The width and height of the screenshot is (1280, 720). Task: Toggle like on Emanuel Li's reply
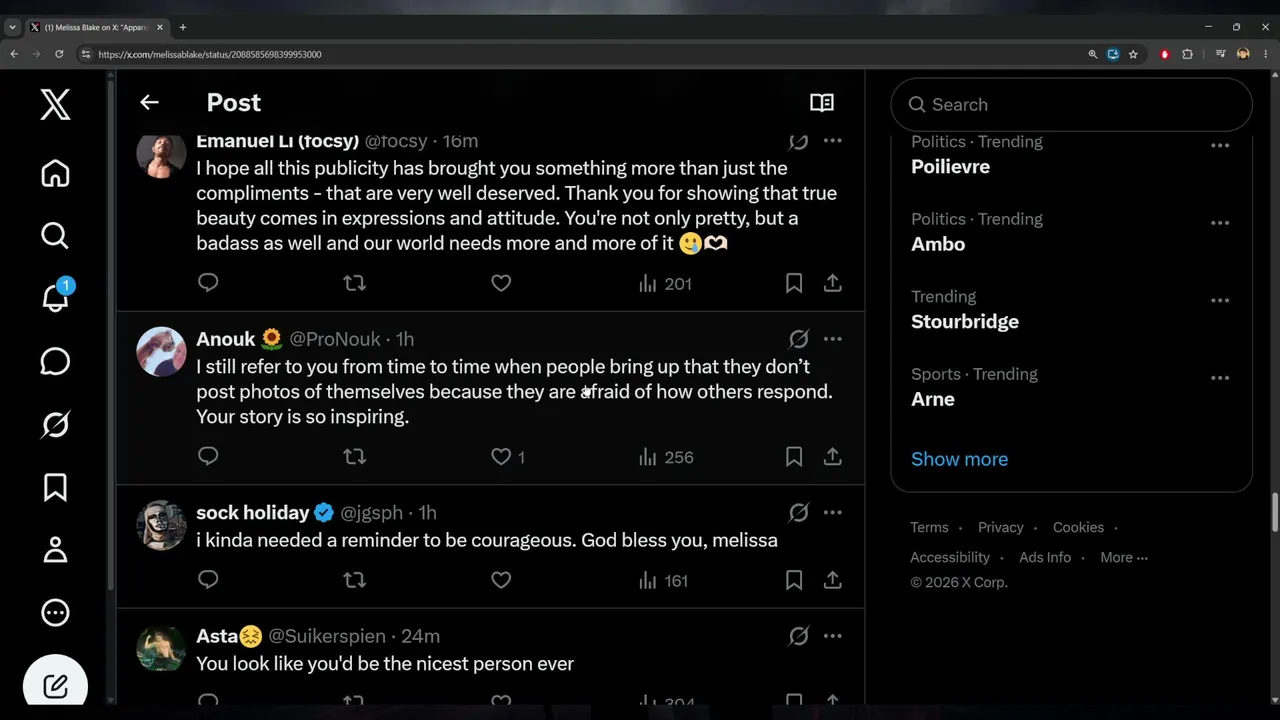tap(501, 283)
